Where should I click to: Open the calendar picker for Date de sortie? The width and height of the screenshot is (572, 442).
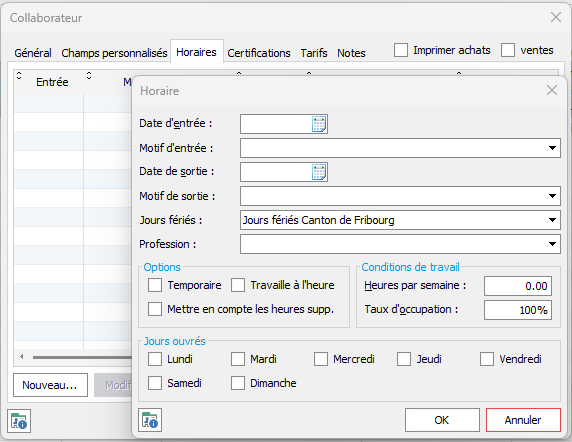coord(319,172)
